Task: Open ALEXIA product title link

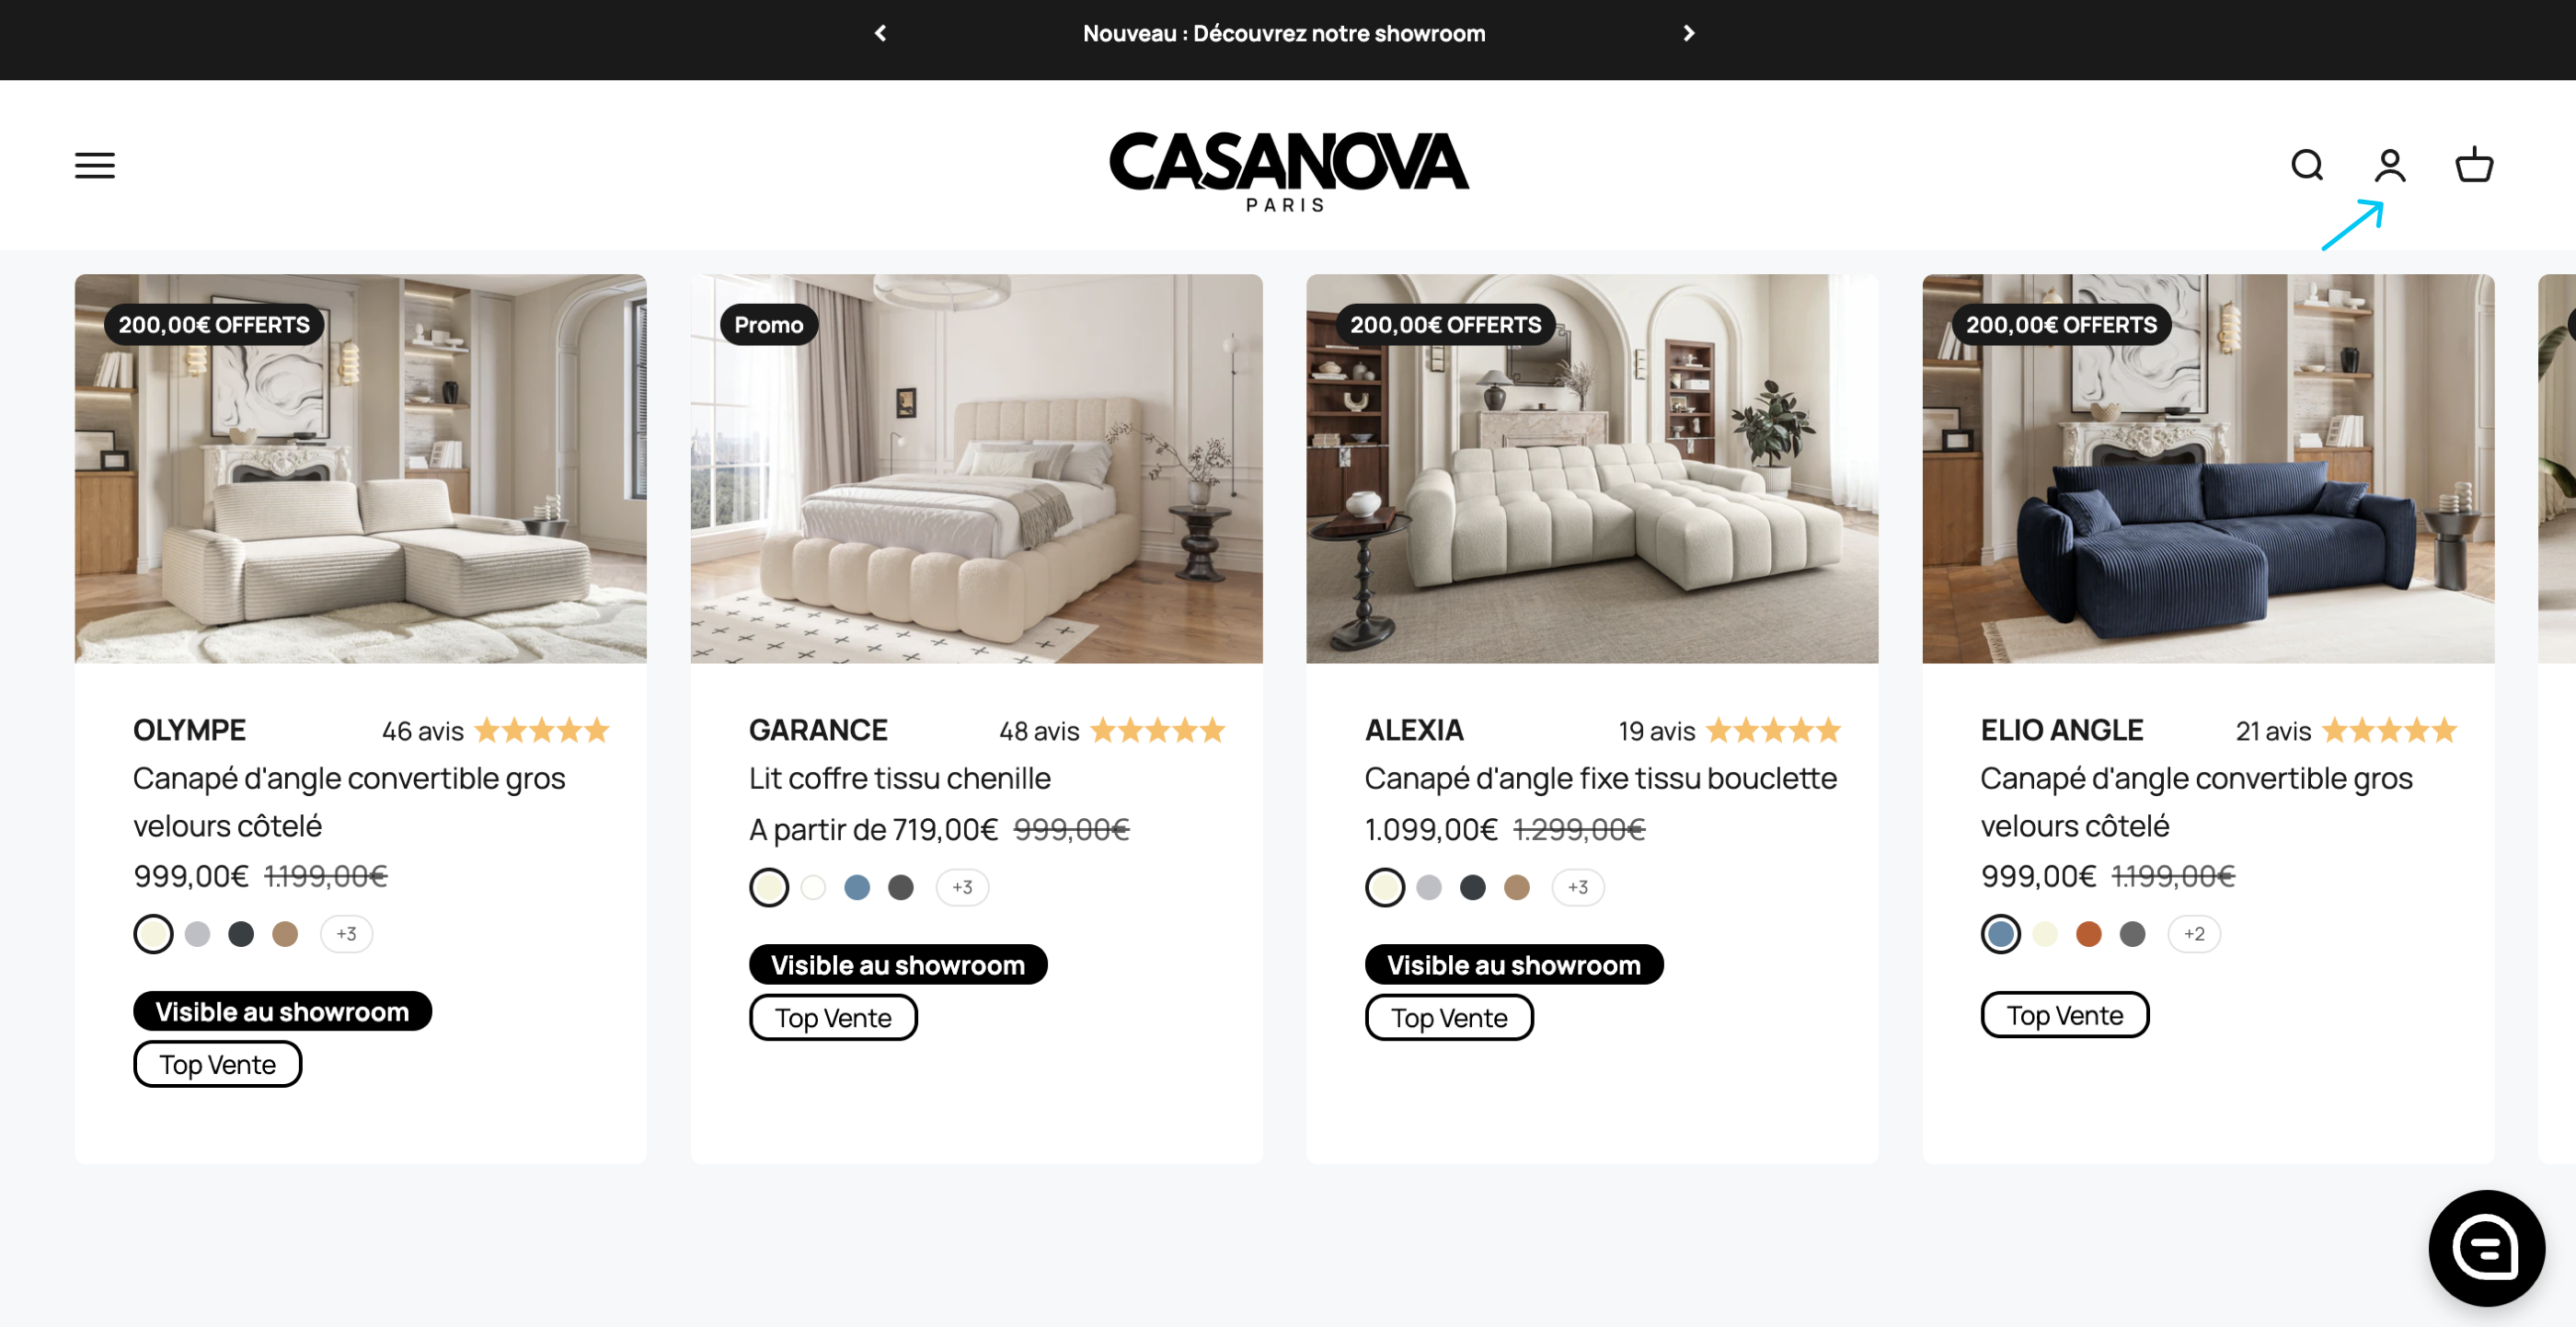Action: 1414,730
